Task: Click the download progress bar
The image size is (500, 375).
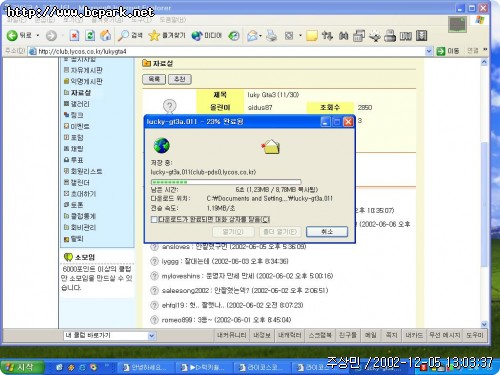Action: tap(226, 182)
